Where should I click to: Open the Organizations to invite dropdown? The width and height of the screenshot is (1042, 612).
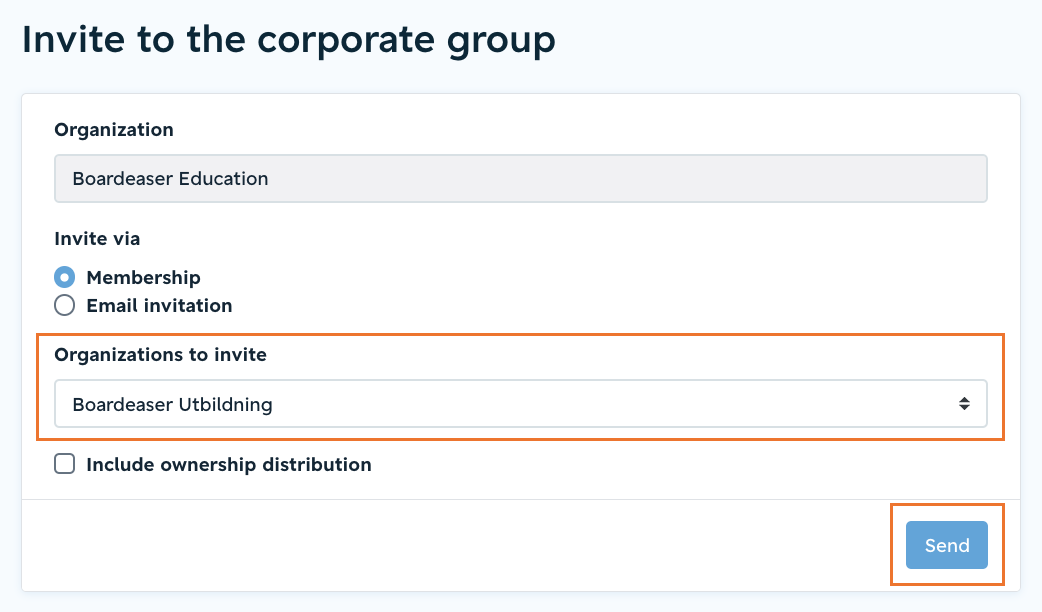521,403
